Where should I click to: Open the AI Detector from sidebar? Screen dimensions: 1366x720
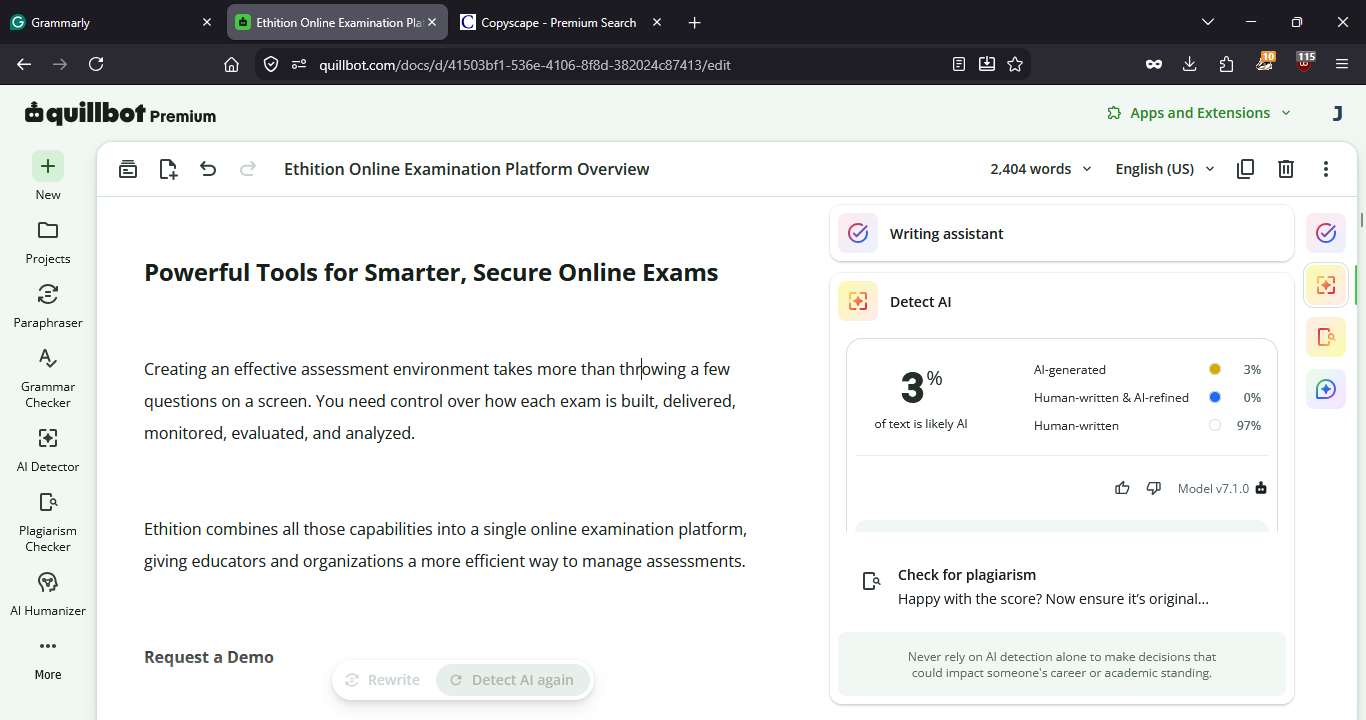tap(48, 450)
